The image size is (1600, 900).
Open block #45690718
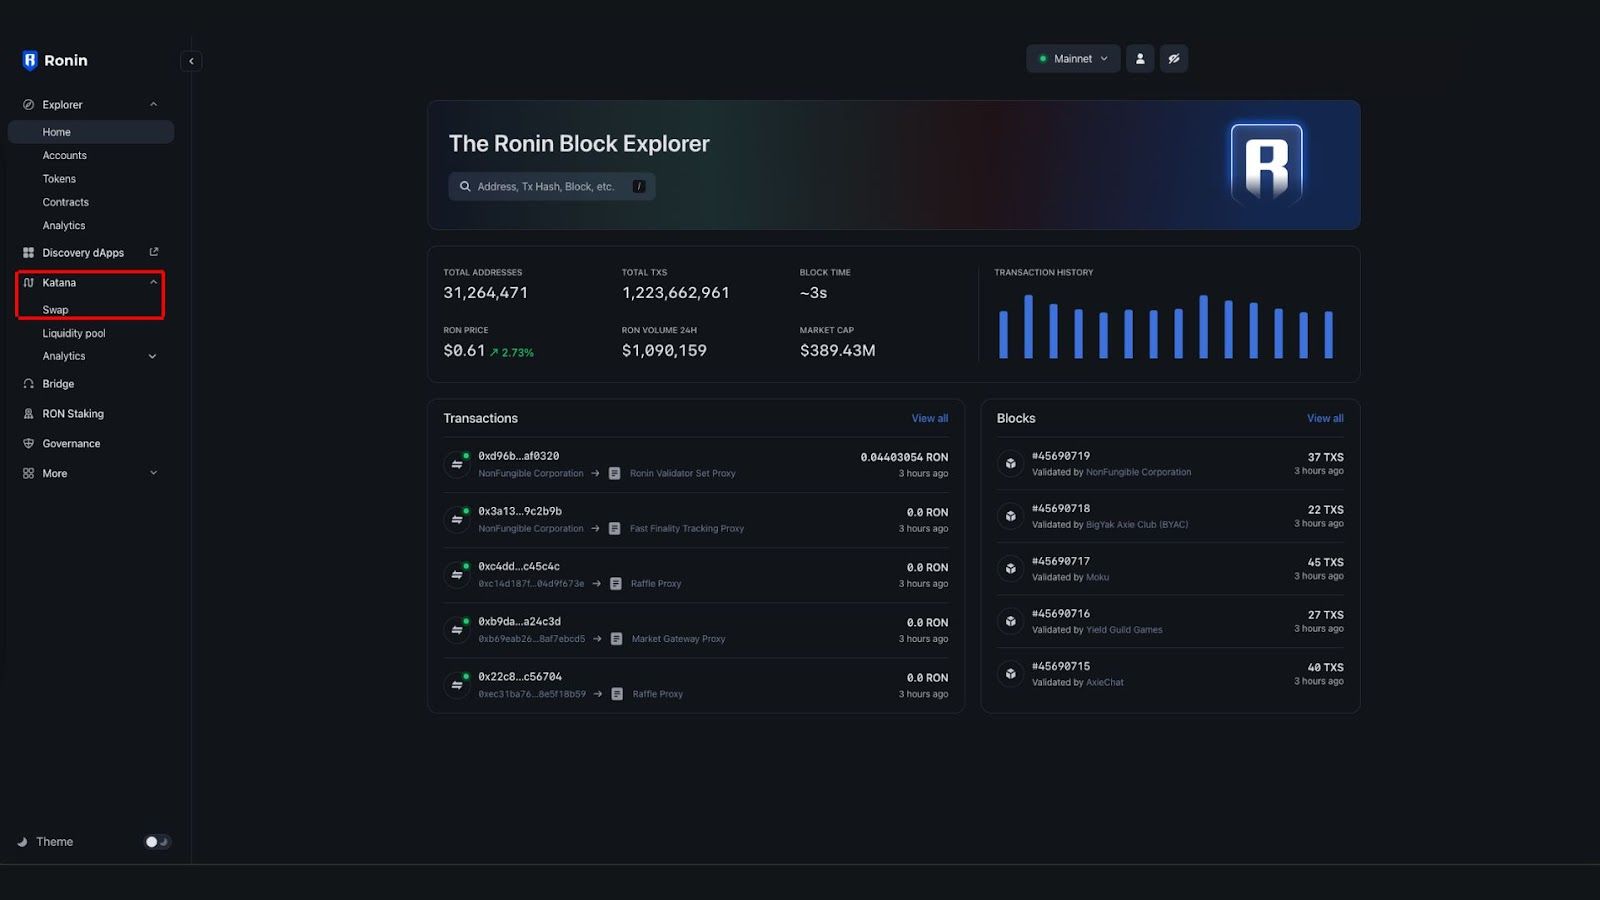(1061, 509)
